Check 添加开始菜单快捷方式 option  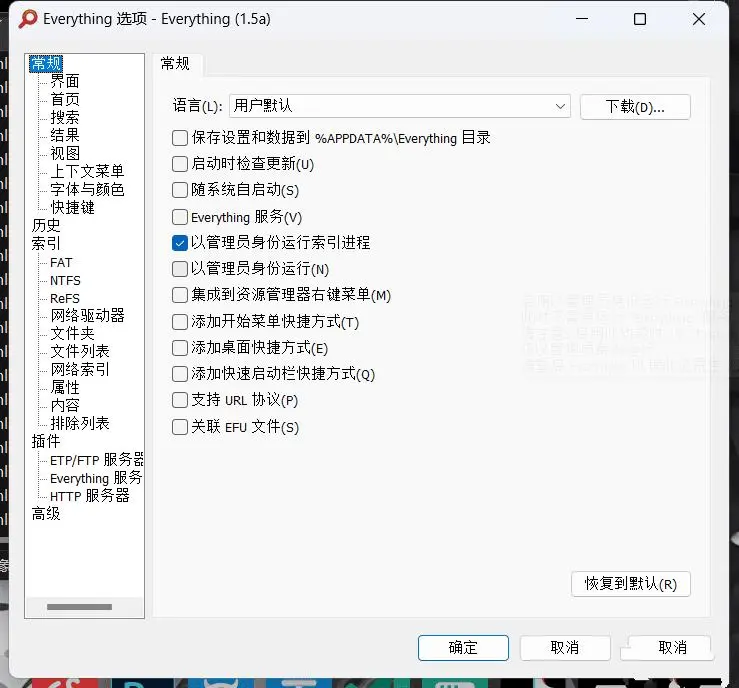point(180,322)
